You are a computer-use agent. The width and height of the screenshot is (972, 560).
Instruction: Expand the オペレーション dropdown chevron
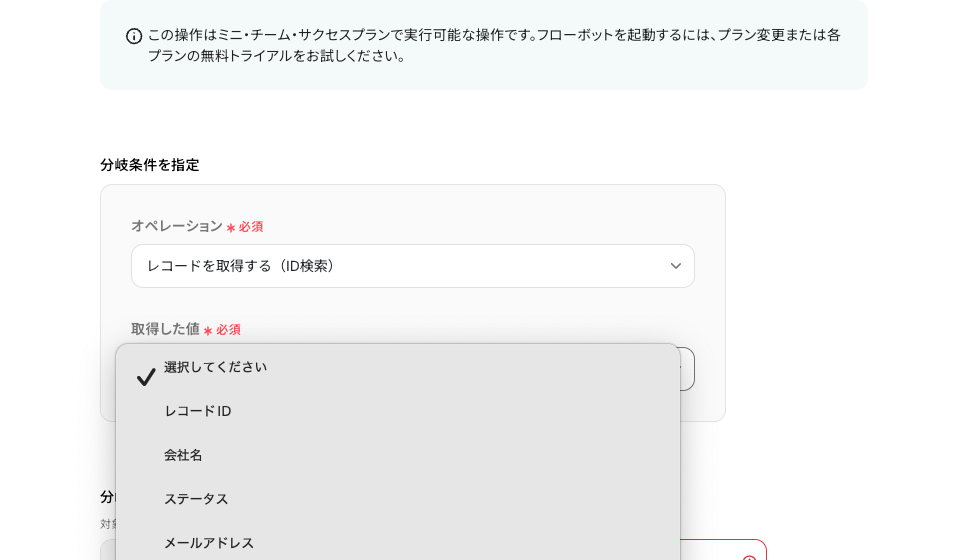point(675,266)
